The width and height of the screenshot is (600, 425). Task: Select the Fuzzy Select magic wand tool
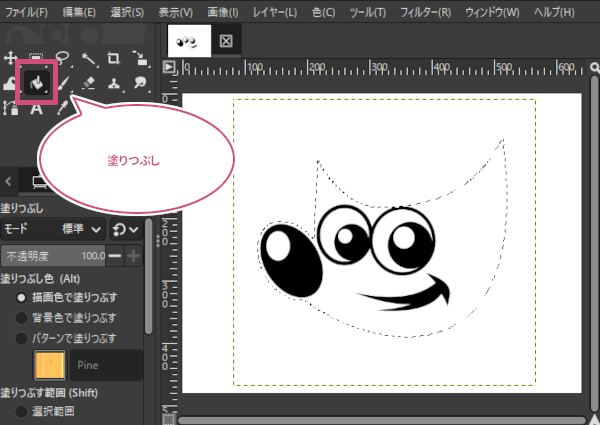coord(88,59)
